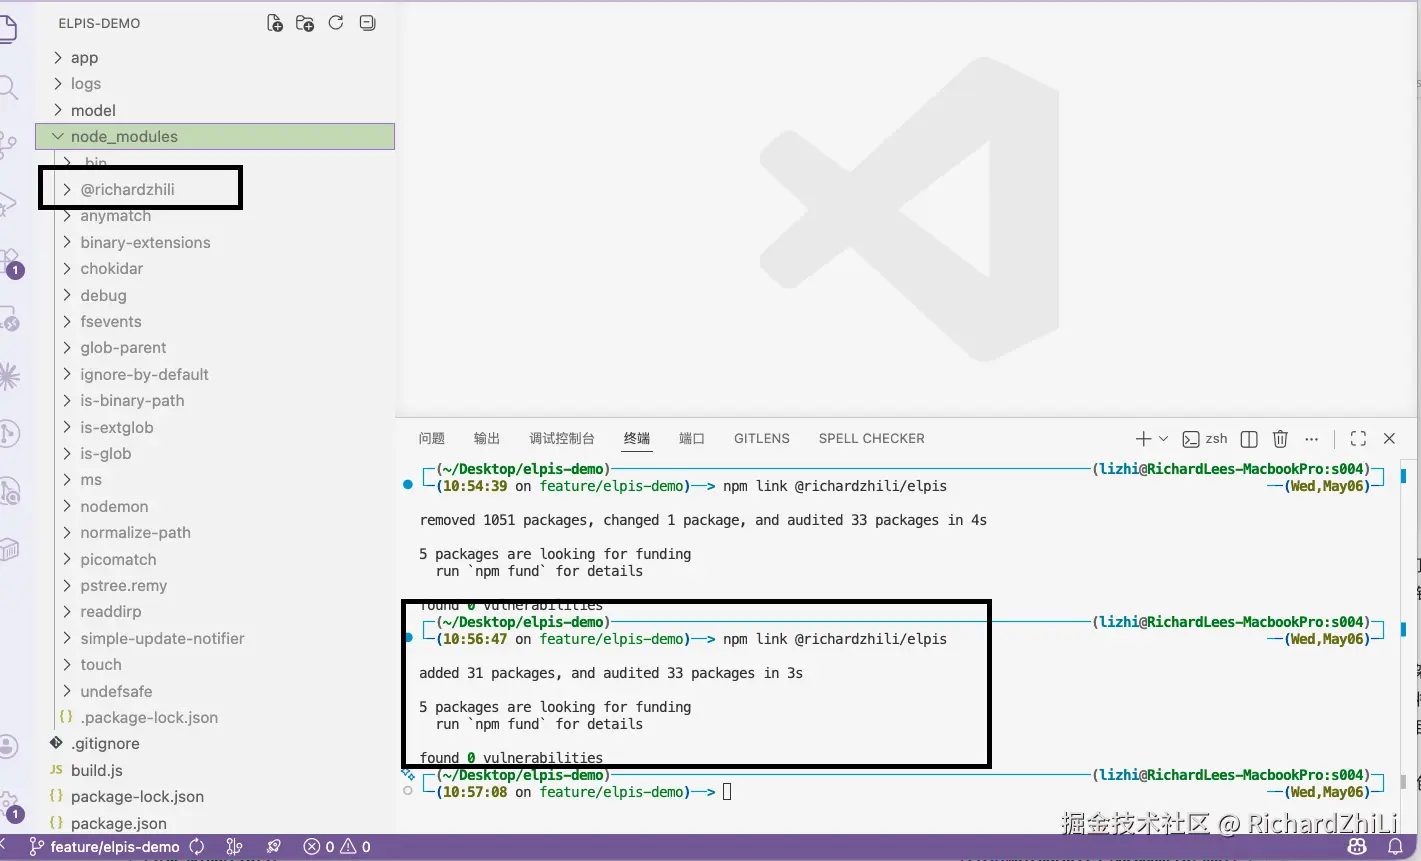This screenshot has width=1421, height=861.
Task: Create a new folder in ELPIS-DEMO explorer
Action: 305,23
